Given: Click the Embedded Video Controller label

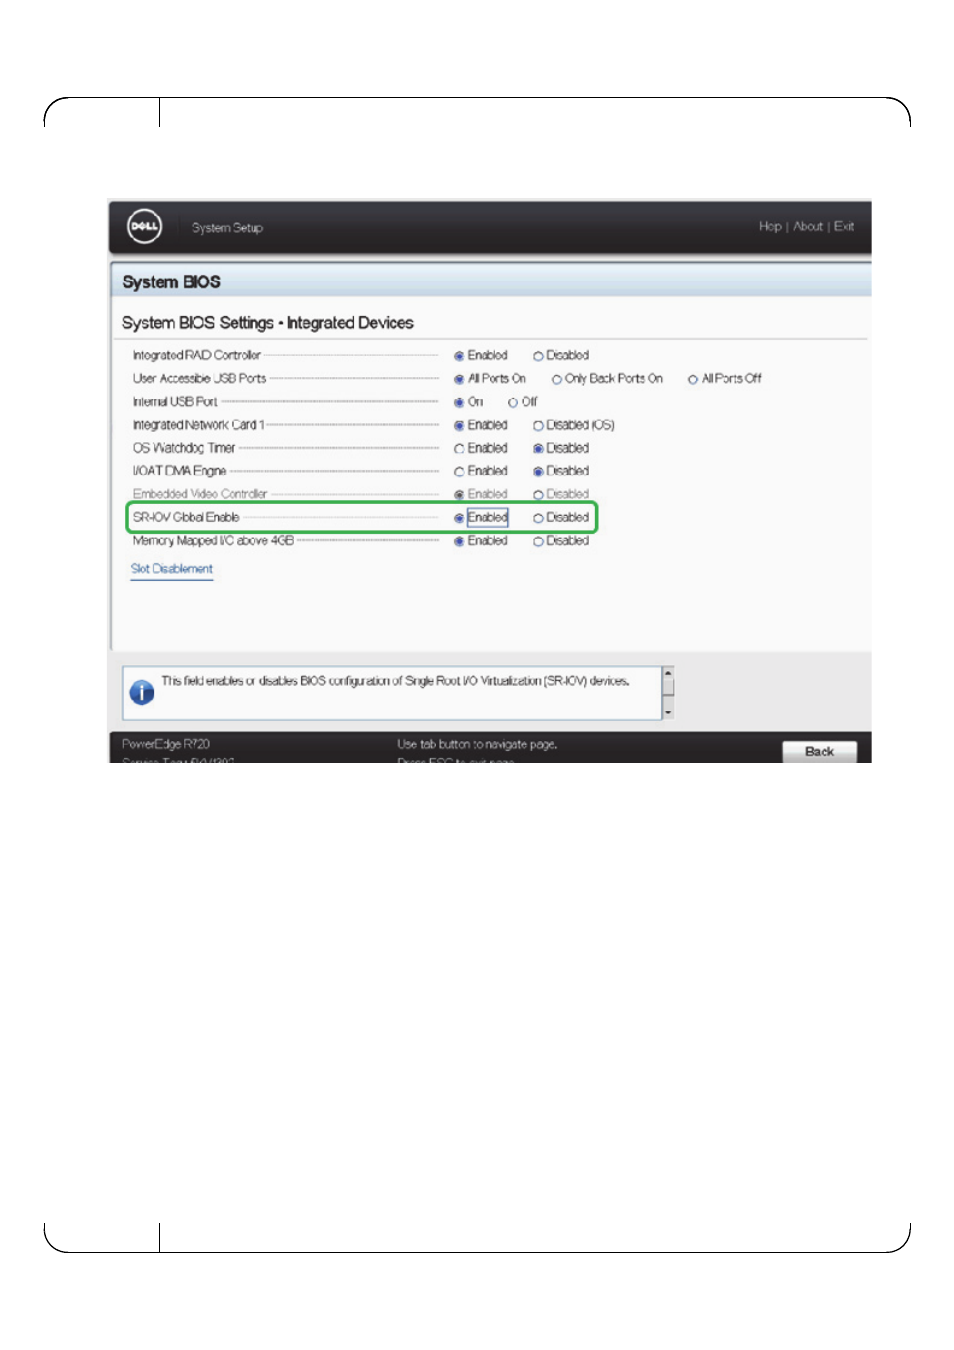Looking at the screenshot, I should 200,494.
